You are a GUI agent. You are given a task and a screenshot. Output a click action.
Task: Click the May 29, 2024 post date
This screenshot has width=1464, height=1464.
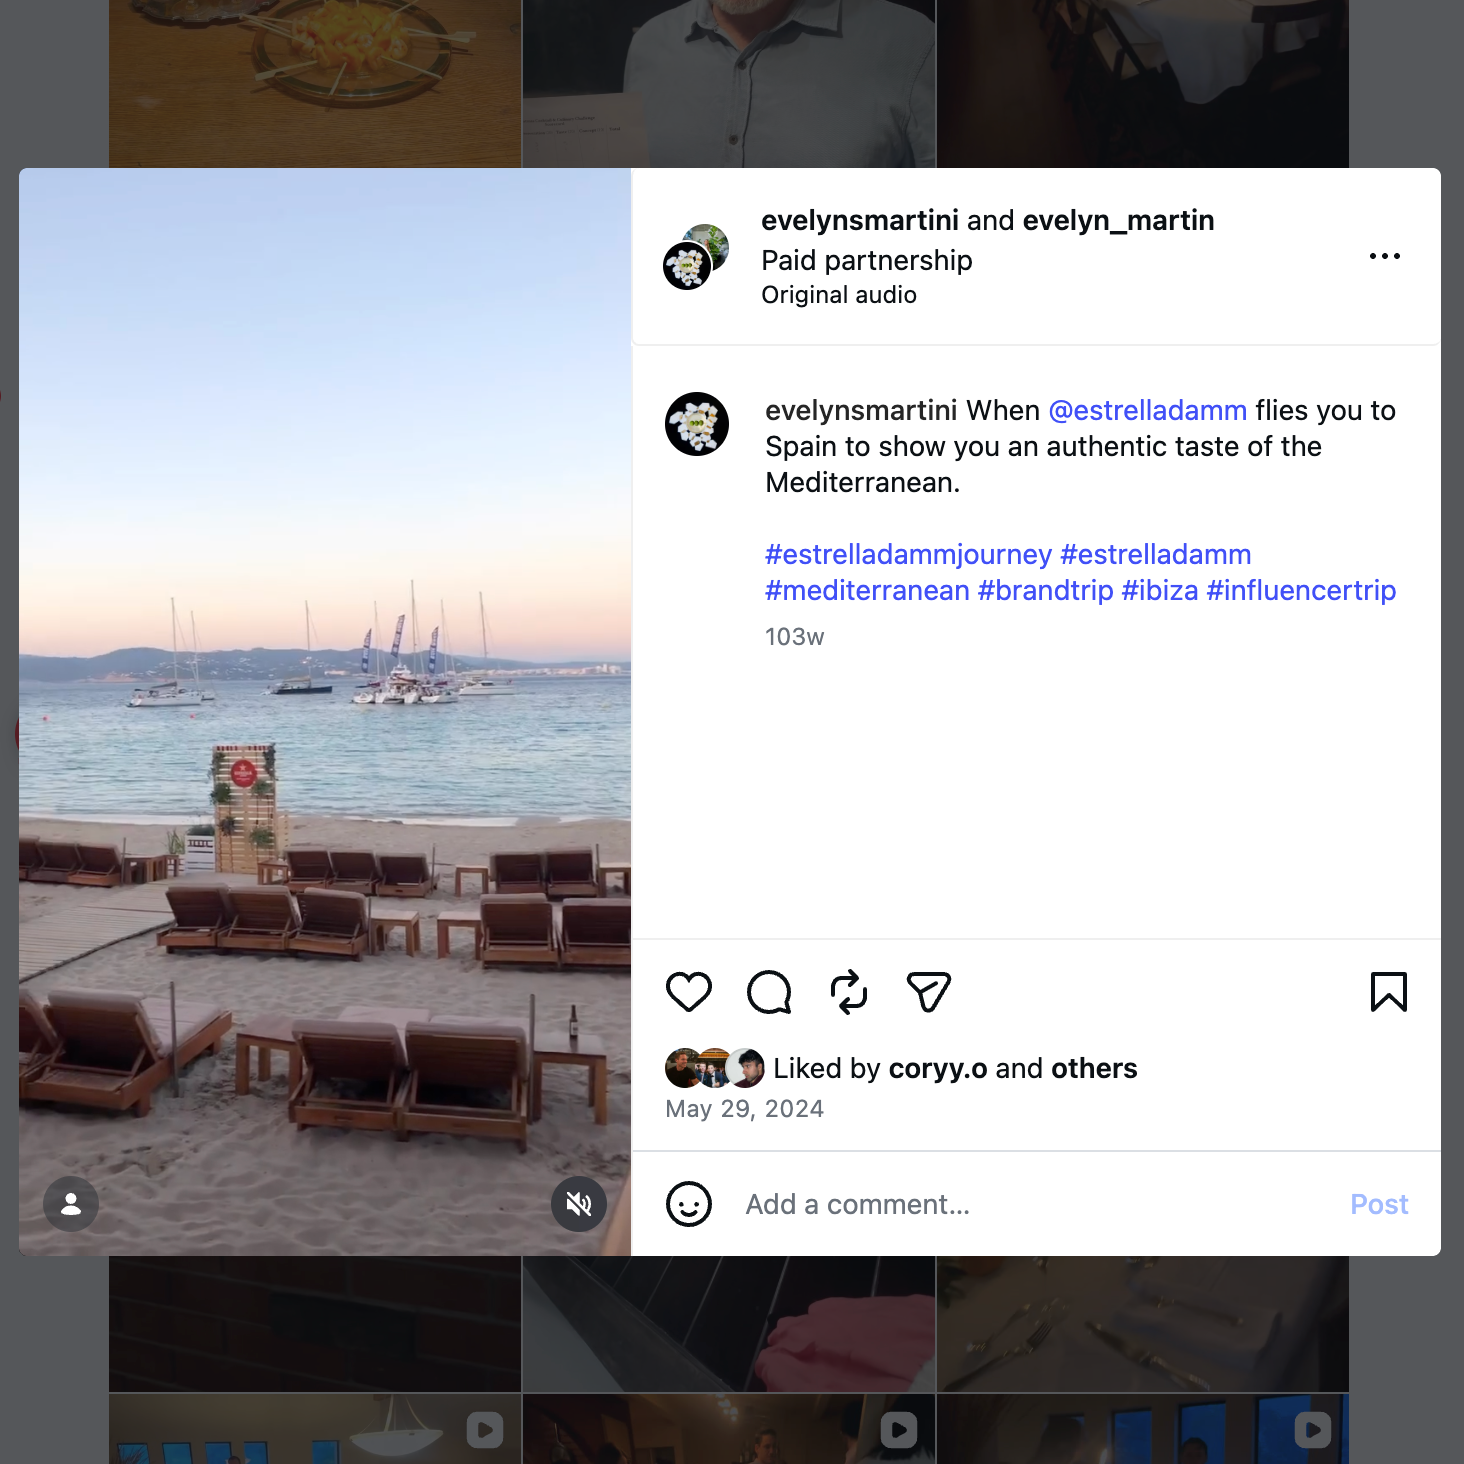pos(745,1109)
